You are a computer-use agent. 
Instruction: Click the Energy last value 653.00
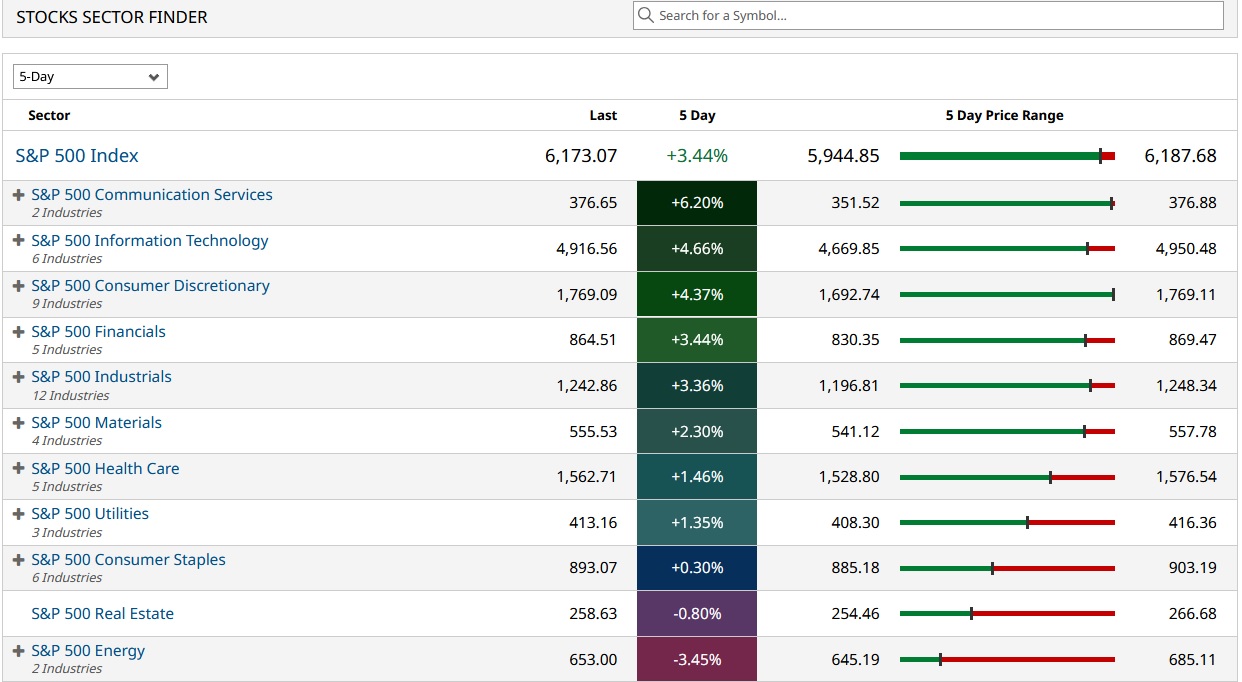pyautogui.click(x=594, y=660)
